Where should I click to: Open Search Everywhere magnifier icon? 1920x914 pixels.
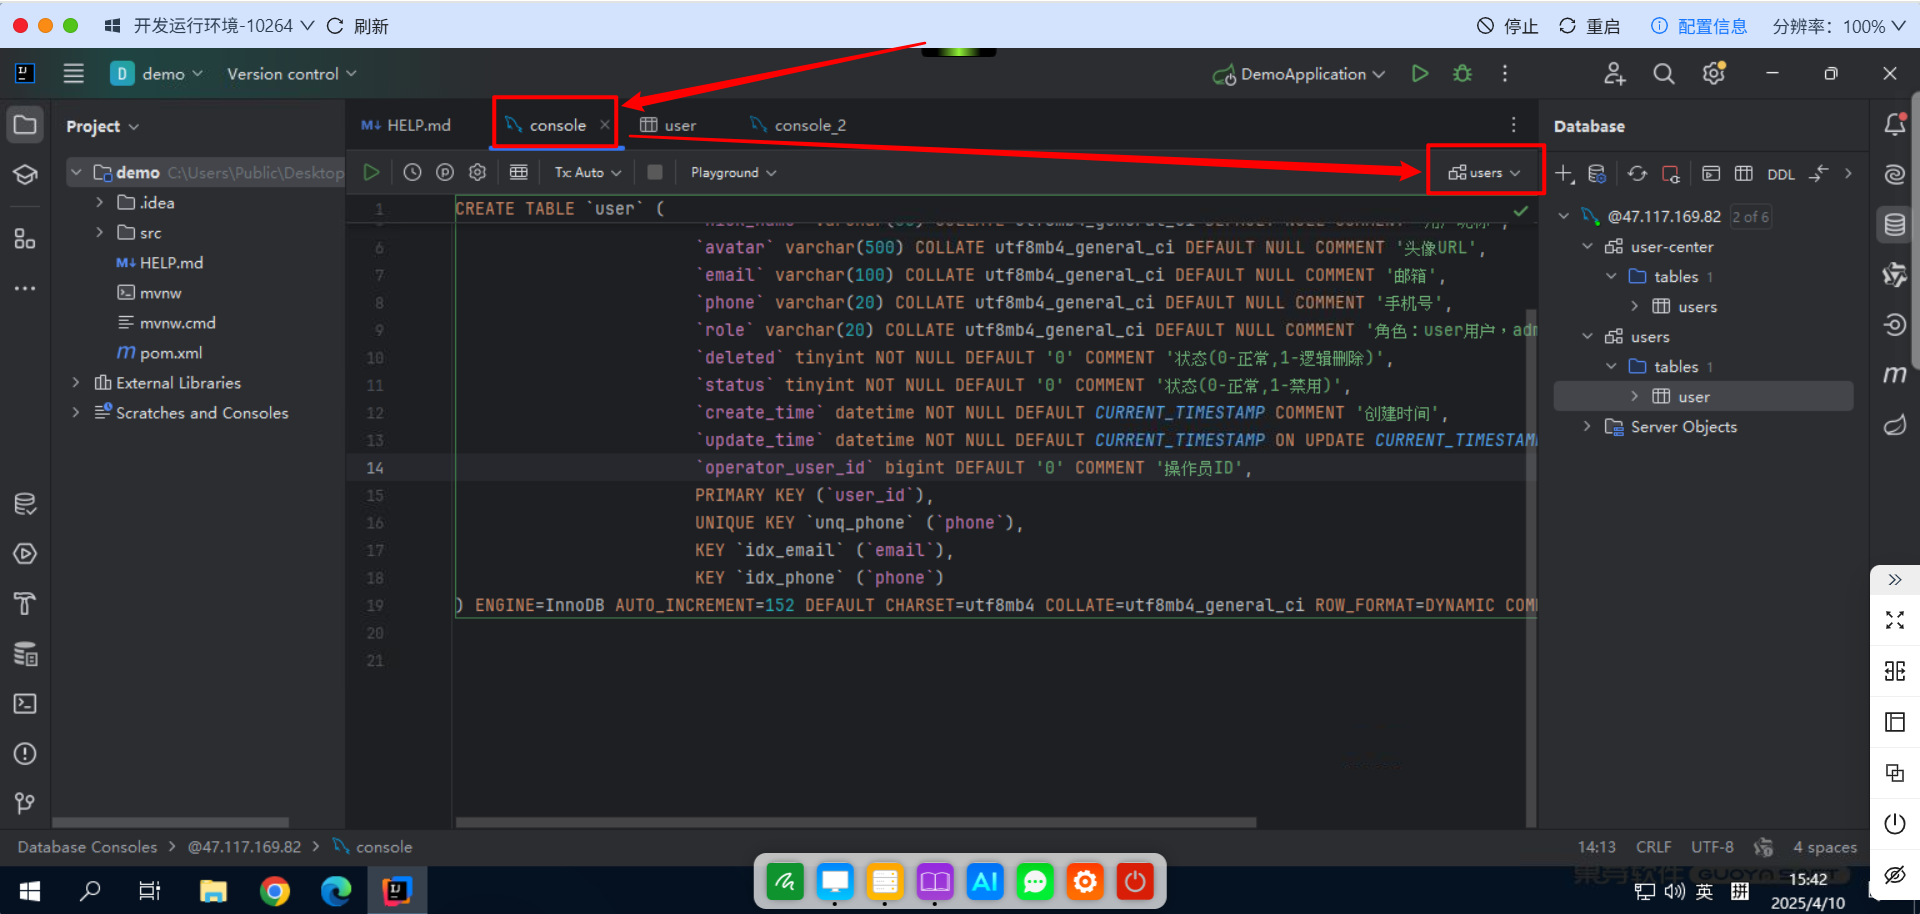1663,73
